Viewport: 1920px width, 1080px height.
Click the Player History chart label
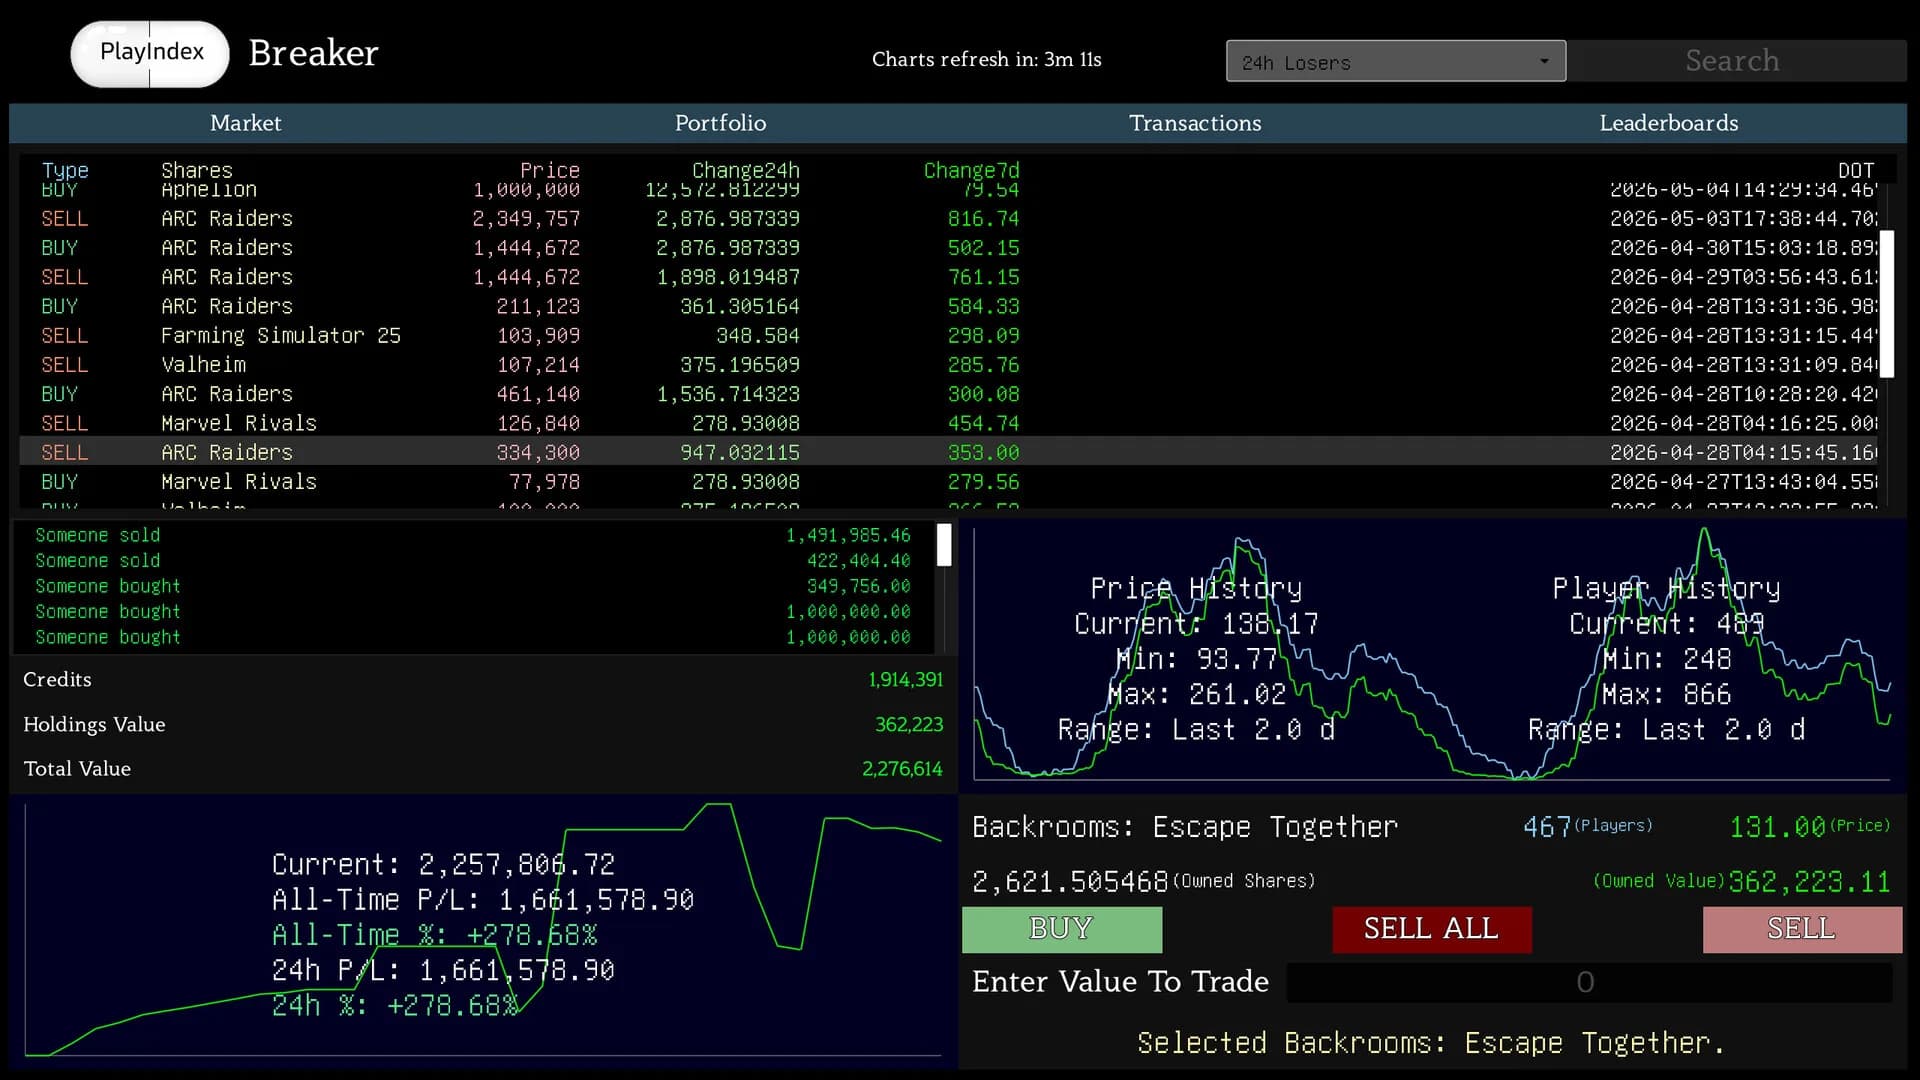(1666, 588)
